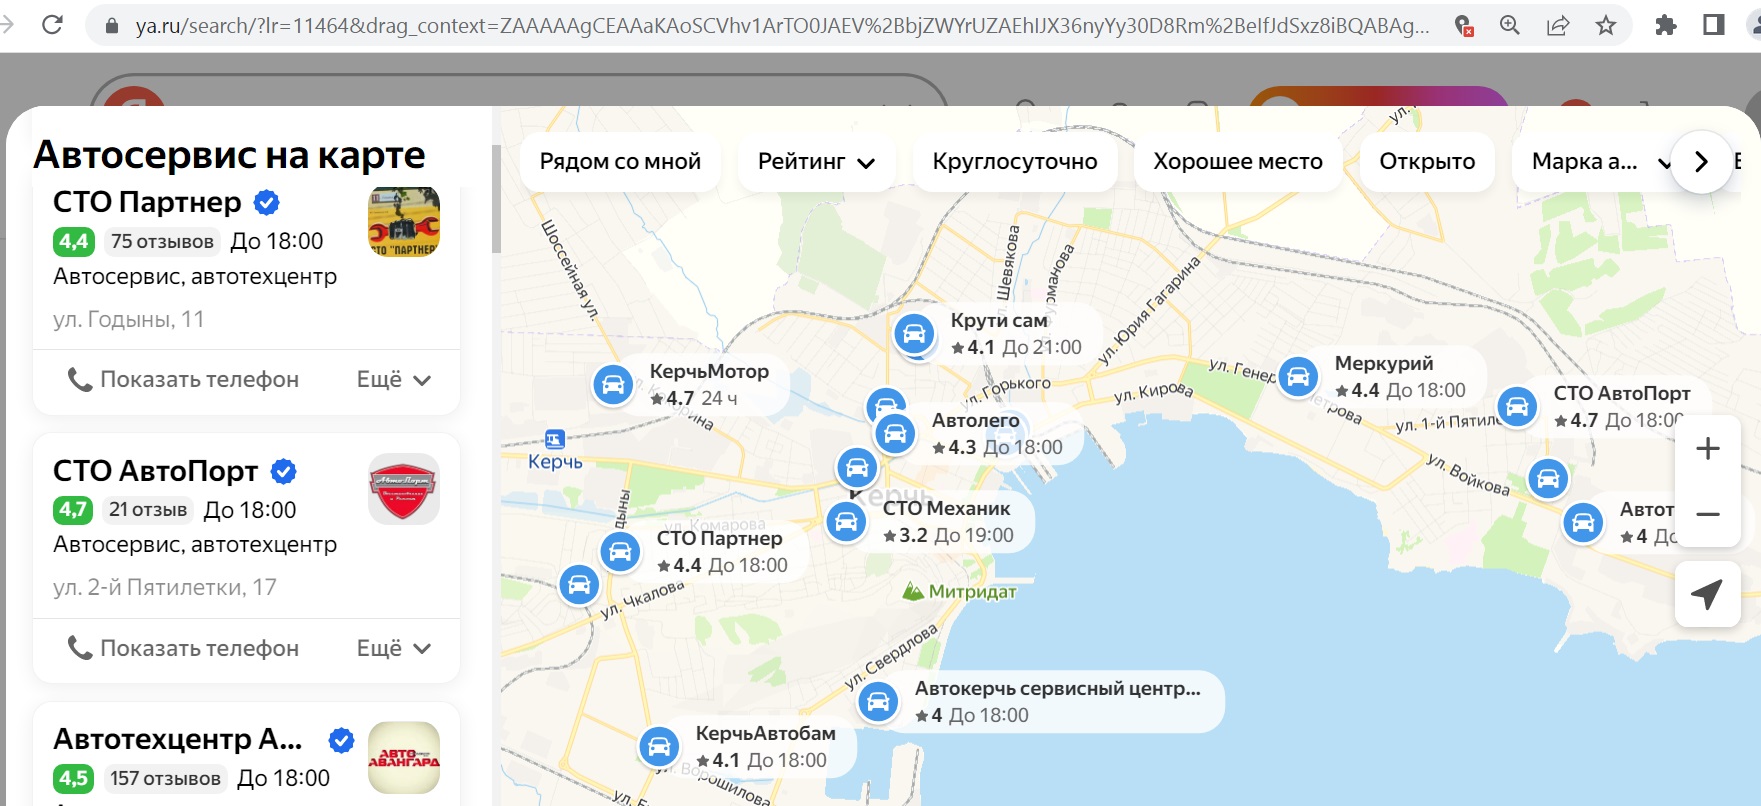Viewport: 1761px width, 806px height.
Task: Select the Рядом со мной filter
Action: point(620,162)
